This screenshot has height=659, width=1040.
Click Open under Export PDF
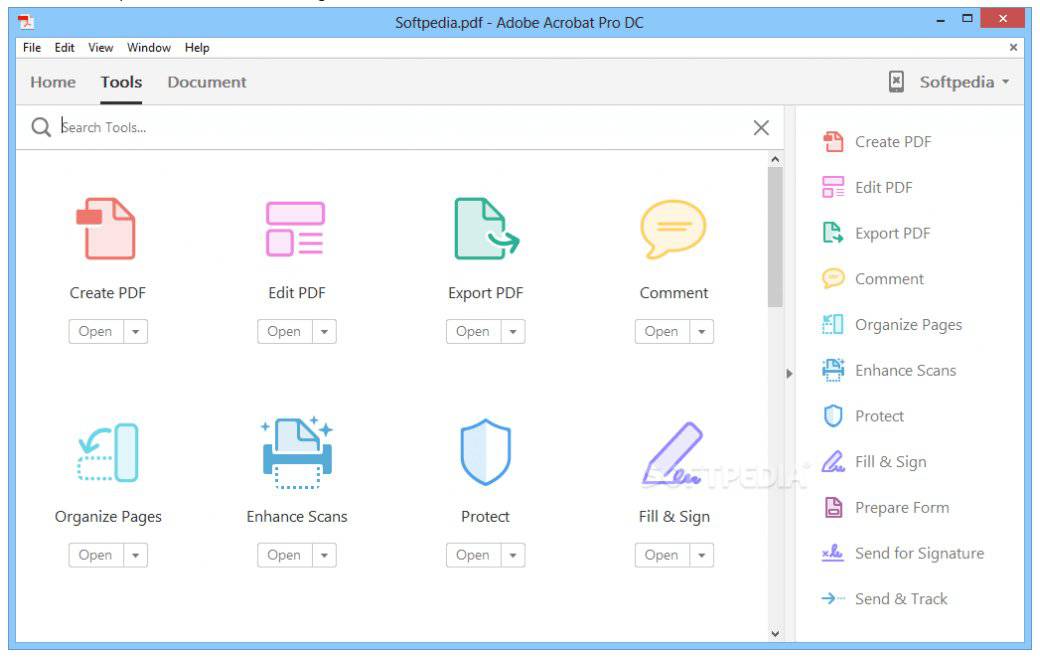(x=473, y=331)
